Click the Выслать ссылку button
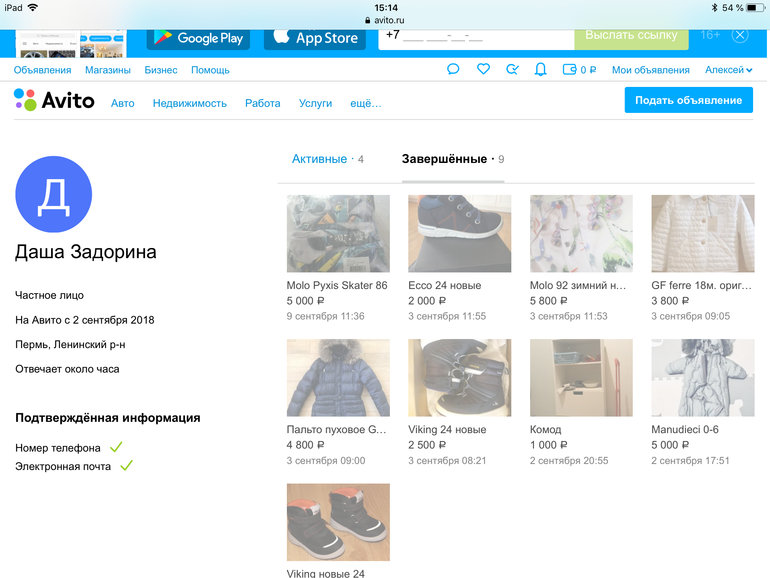Screen dimensions: 770x578 631,35
